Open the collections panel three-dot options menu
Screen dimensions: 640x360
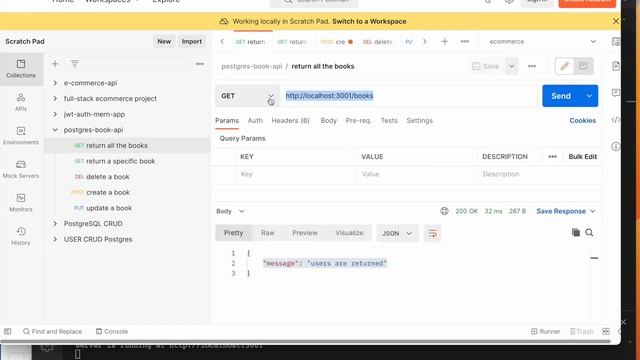[x=200, y=64]
